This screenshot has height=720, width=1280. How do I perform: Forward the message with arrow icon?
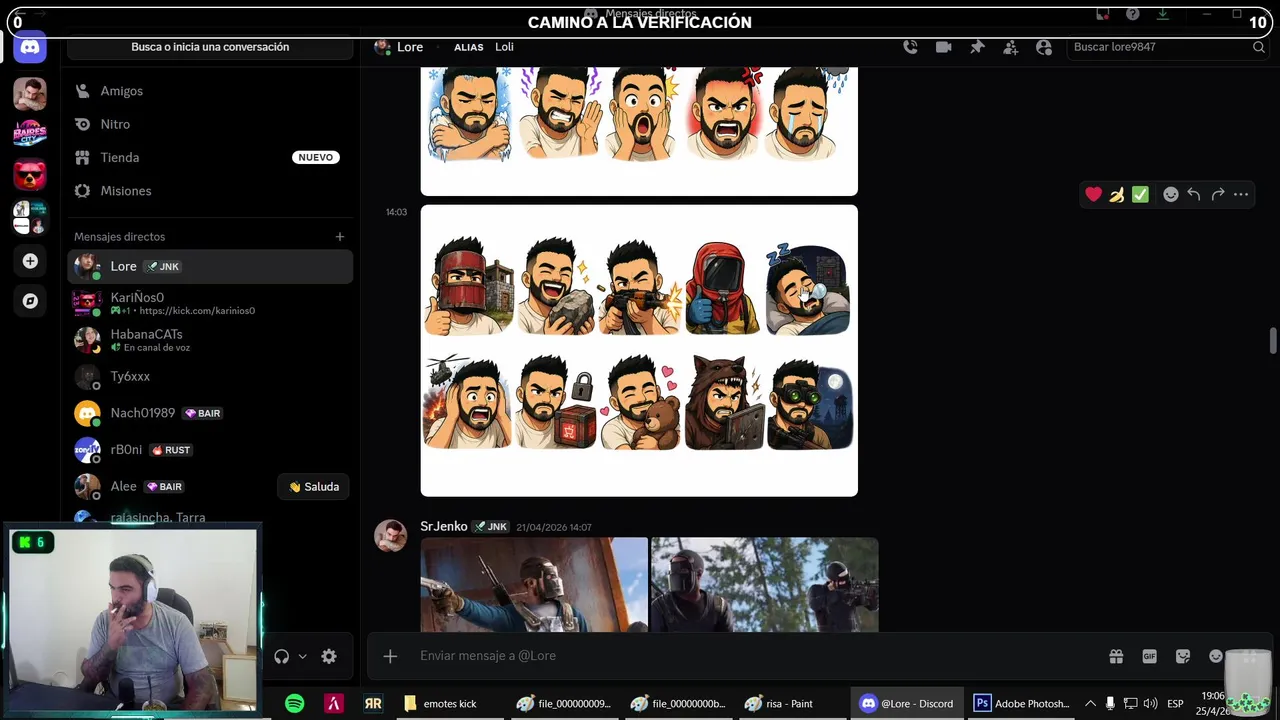tap(1217, 194)
